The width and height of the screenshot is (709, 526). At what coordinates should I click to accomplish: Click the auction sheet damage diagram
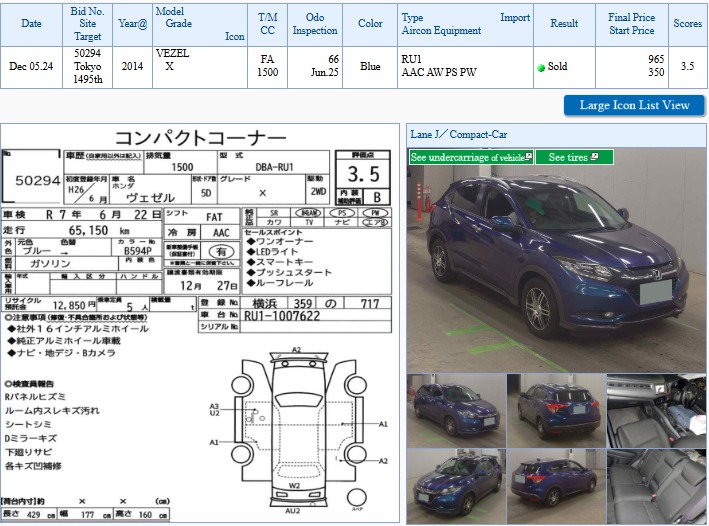[x=298, y=430]
